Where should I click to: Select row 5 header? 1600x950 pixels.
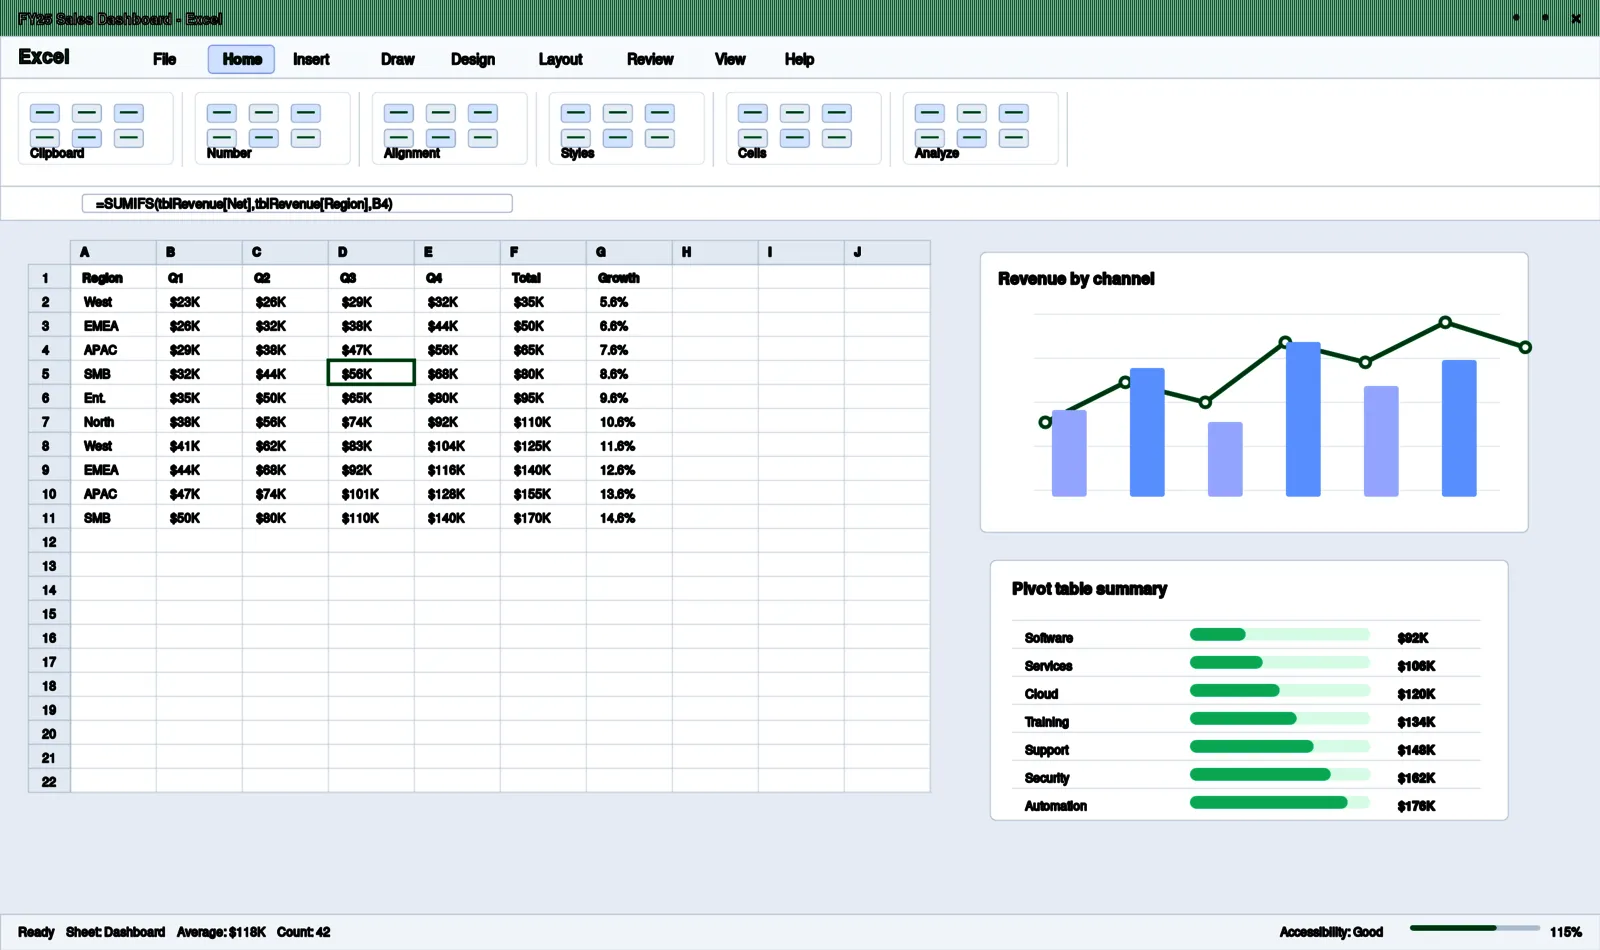tap(49, 374)
